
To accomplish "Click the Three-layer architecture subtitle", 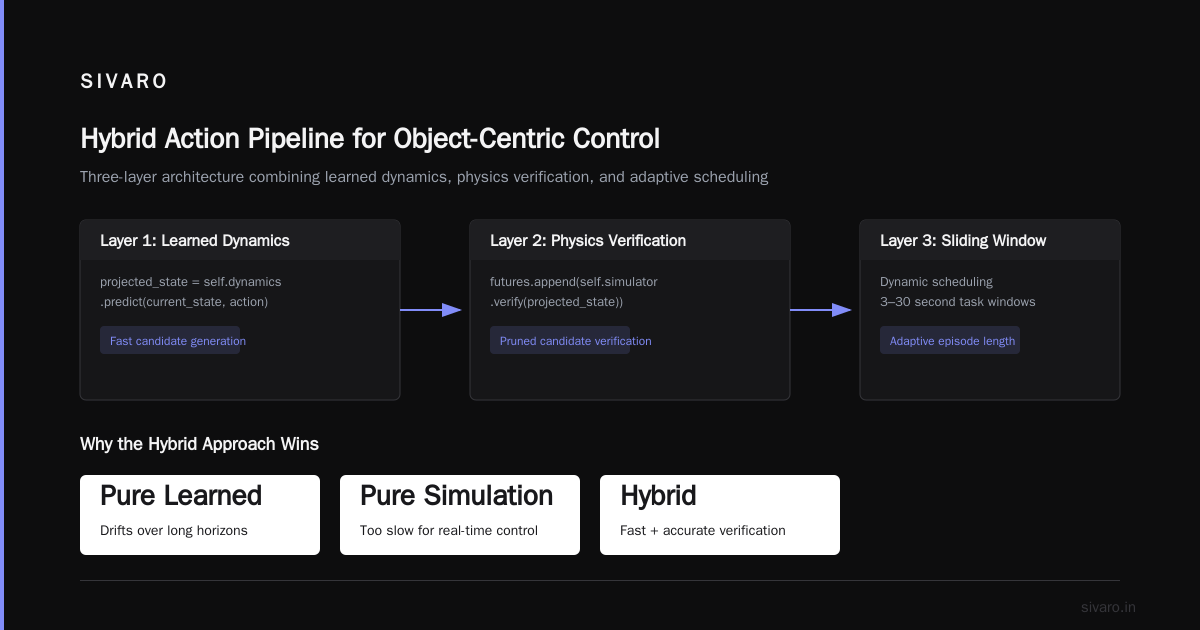I will click(424, 177).
